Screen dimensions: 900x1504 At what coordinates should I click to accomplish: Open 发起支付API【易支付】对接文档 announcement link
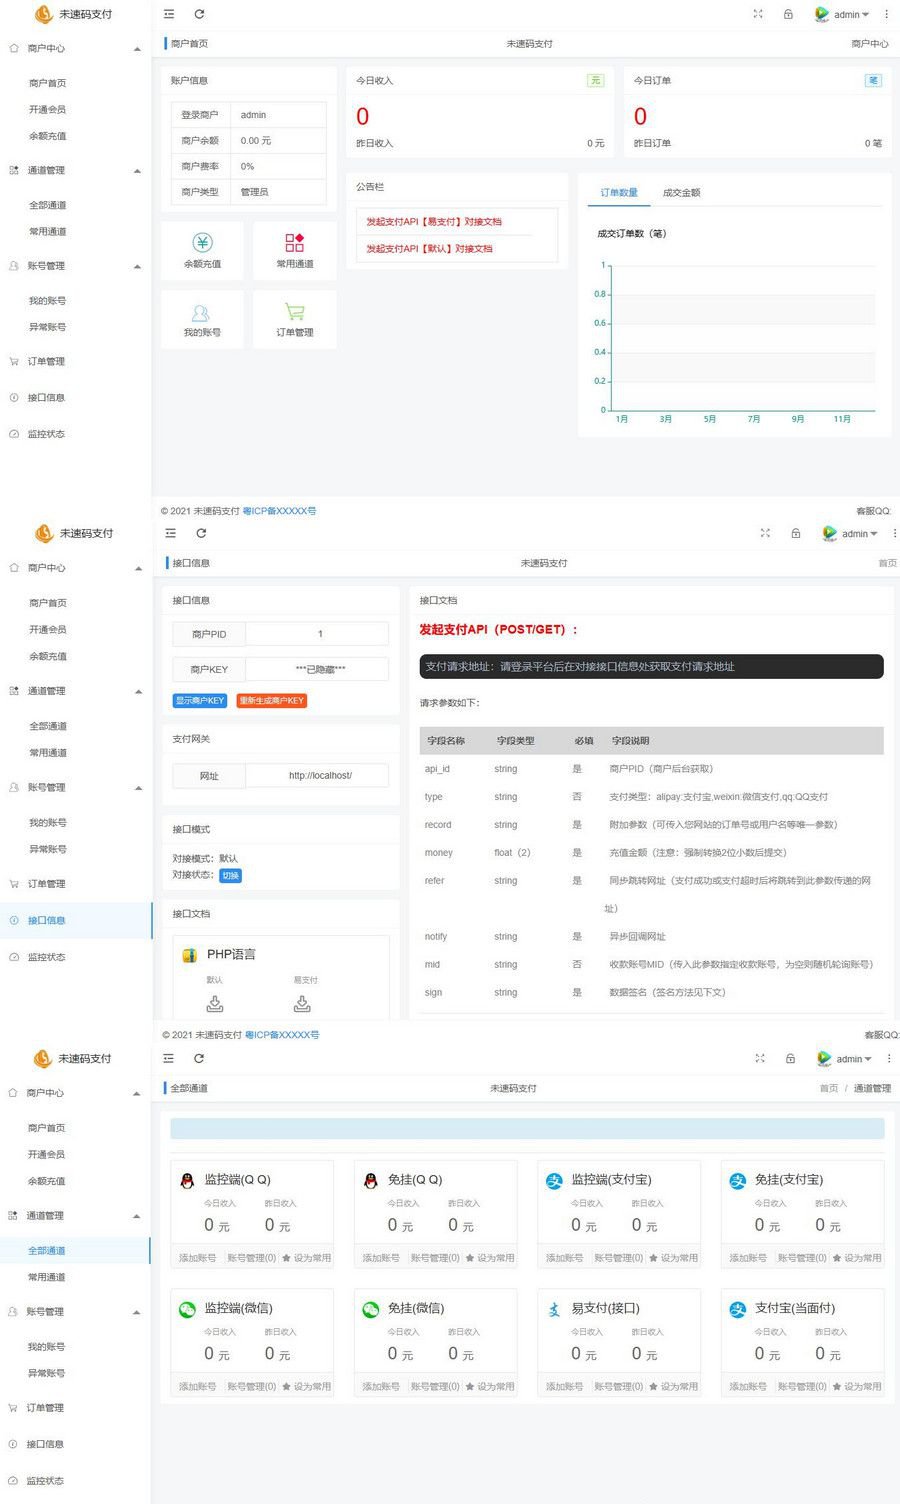click(x=434, y=222)
